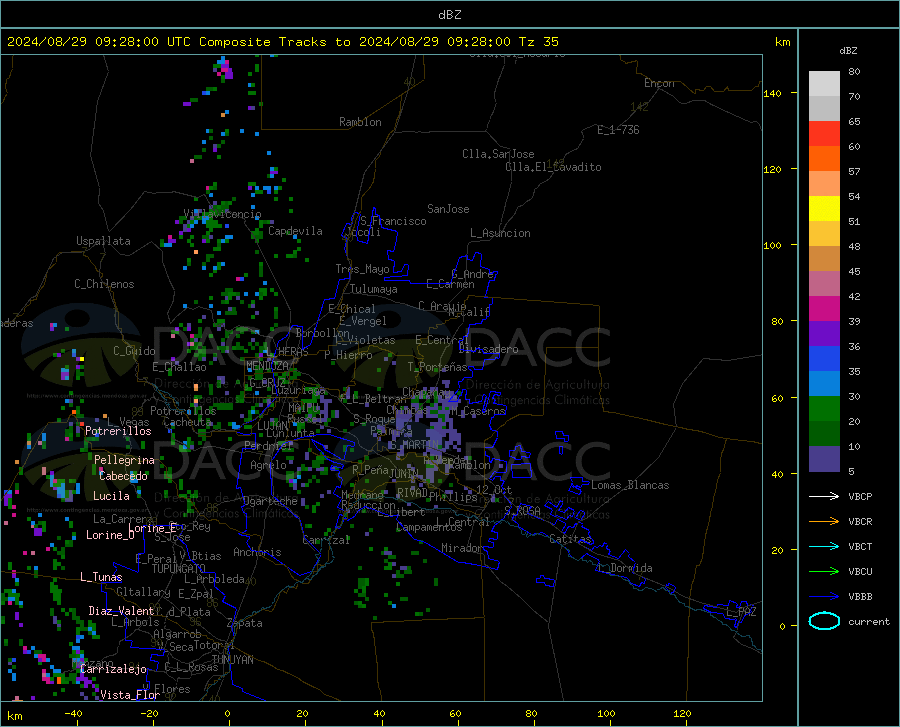Image resolution: width=900 pixels, height=727 pixels.
Task: Click the 'Tres_Mayo' place label
Action: coord(362,269)
